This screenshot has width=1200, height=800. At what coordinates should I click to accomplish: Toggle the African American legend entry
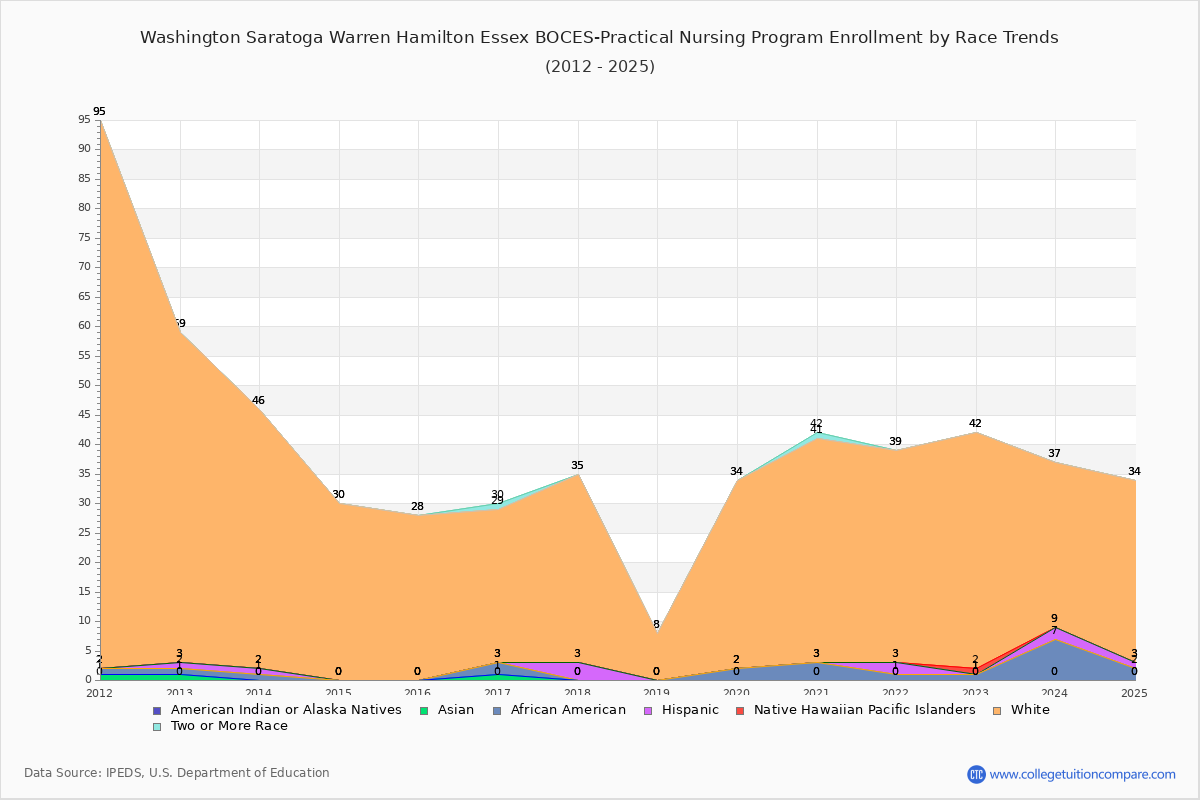click(x=559, y=710)
